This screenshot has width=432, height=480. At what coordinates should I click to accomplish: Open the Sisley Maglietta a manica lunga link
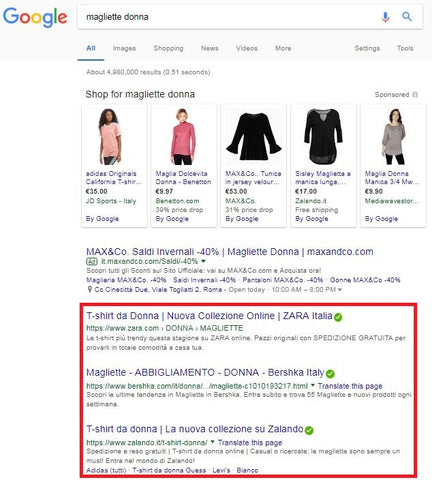point(323,178)
